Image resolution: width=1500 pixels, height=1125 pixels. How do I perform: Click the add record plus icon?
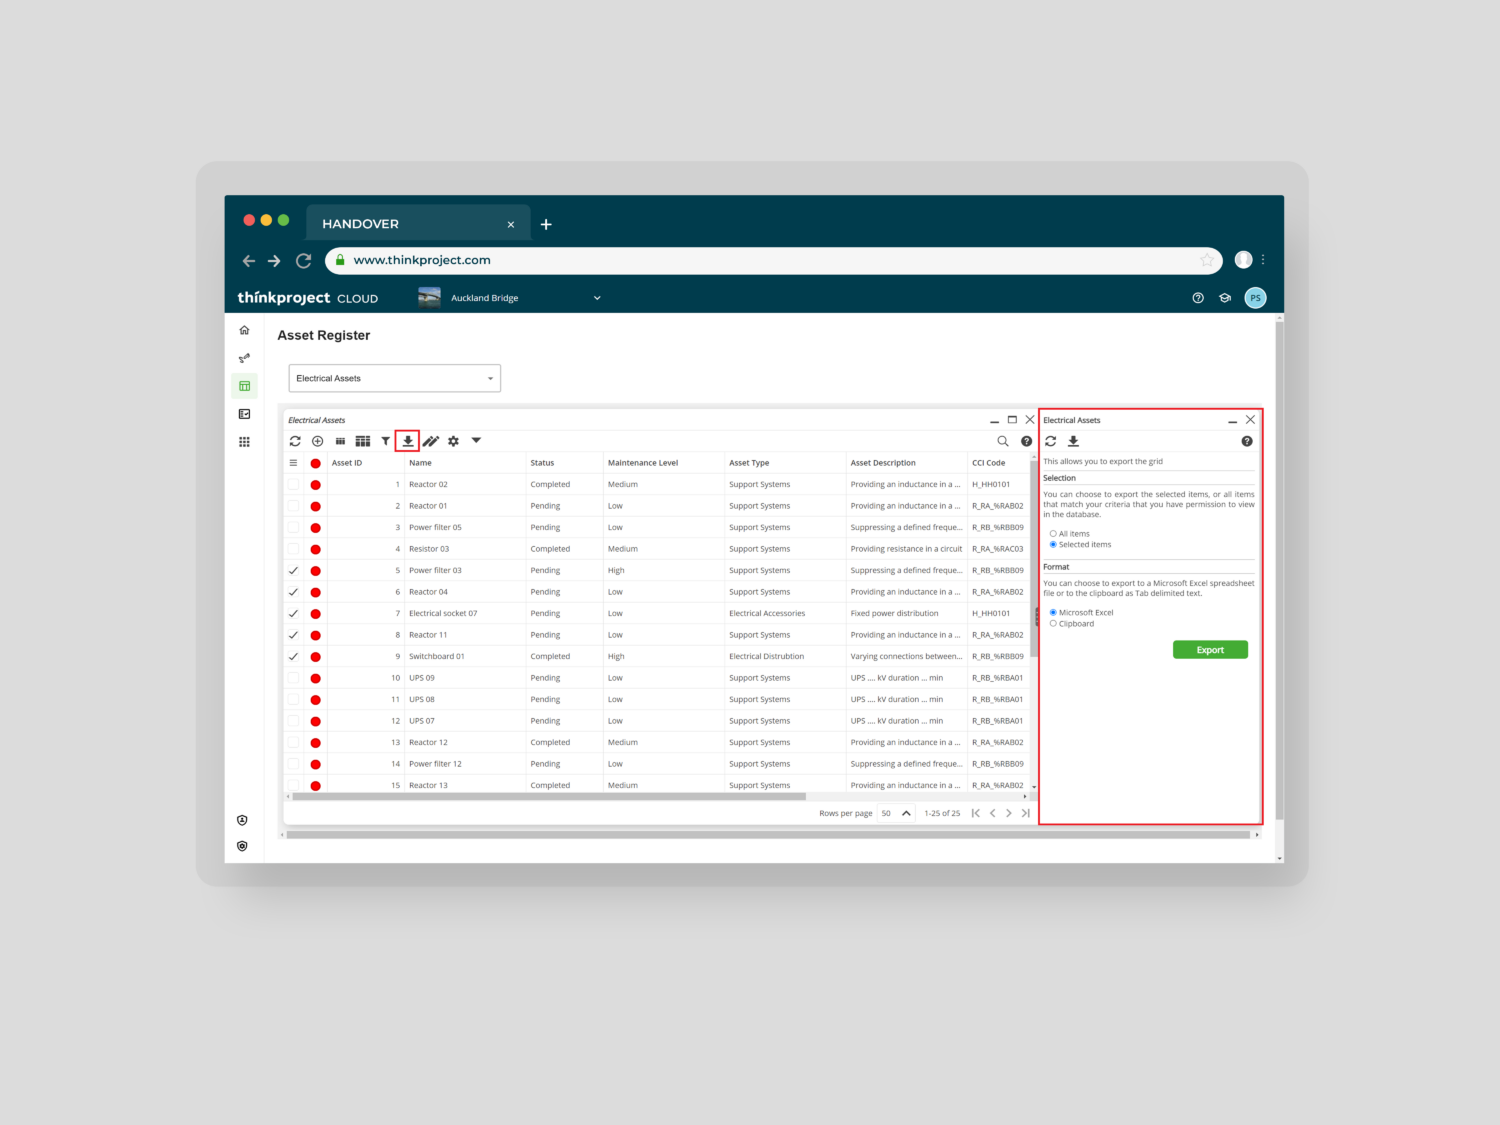coord(317,441)
